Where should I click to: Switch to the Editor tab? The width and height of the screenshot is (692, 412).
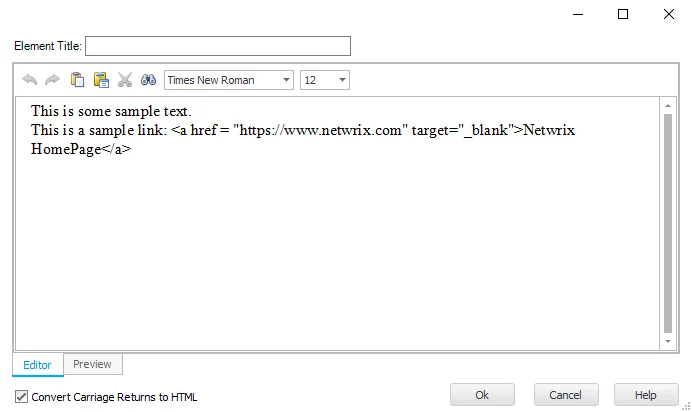(x=38, y=365)
